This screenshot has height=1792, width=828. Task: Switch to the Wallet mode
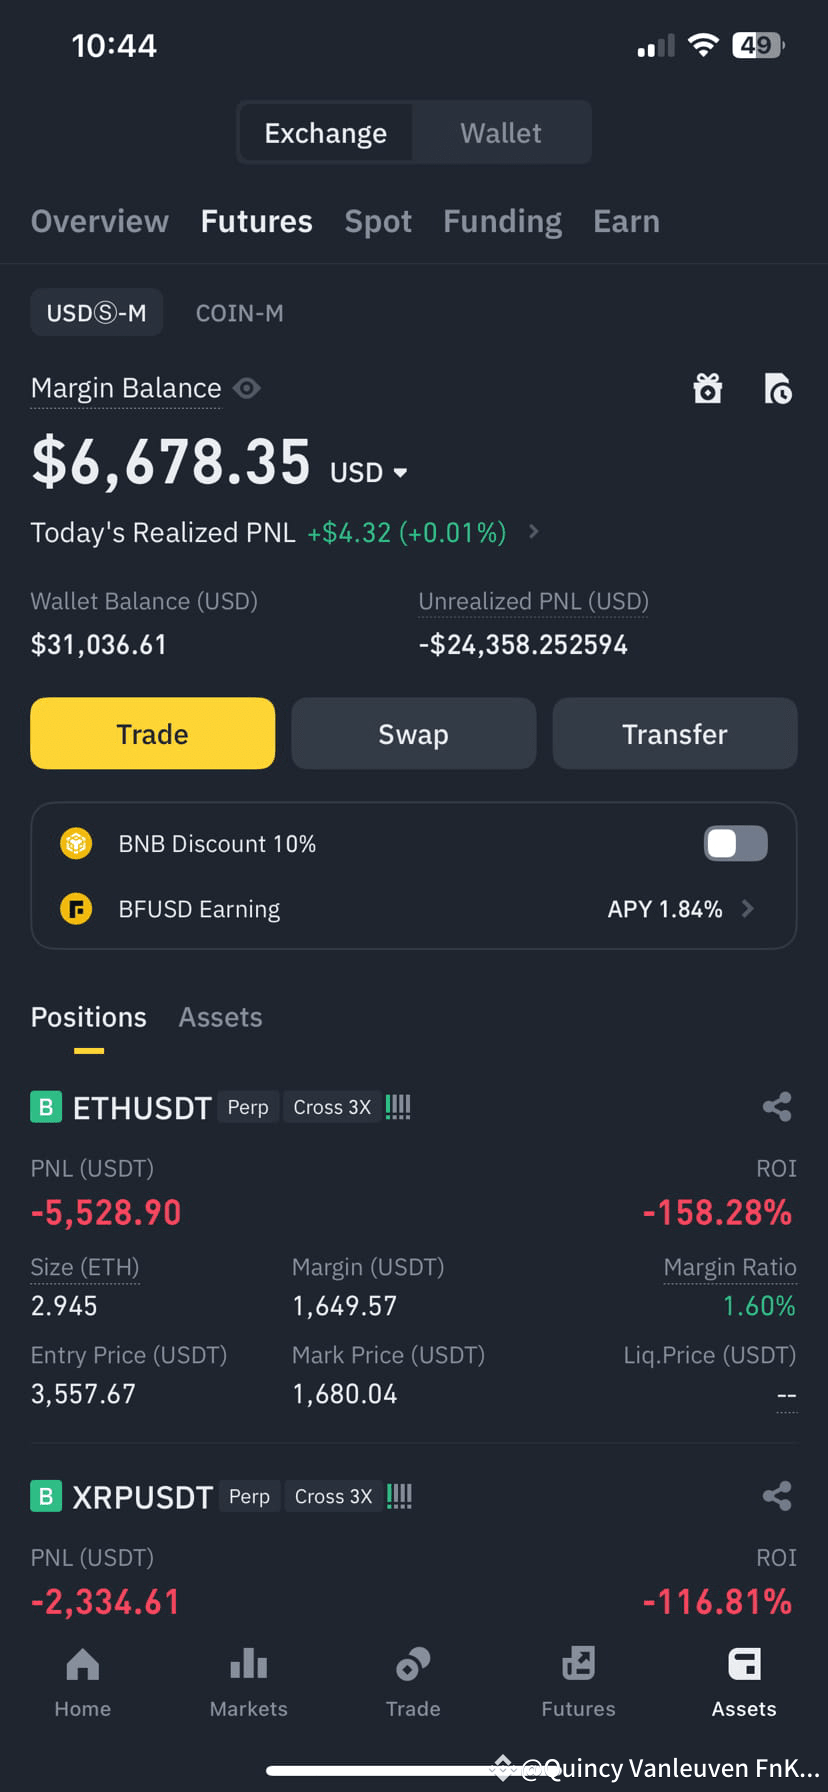(500, 133)
